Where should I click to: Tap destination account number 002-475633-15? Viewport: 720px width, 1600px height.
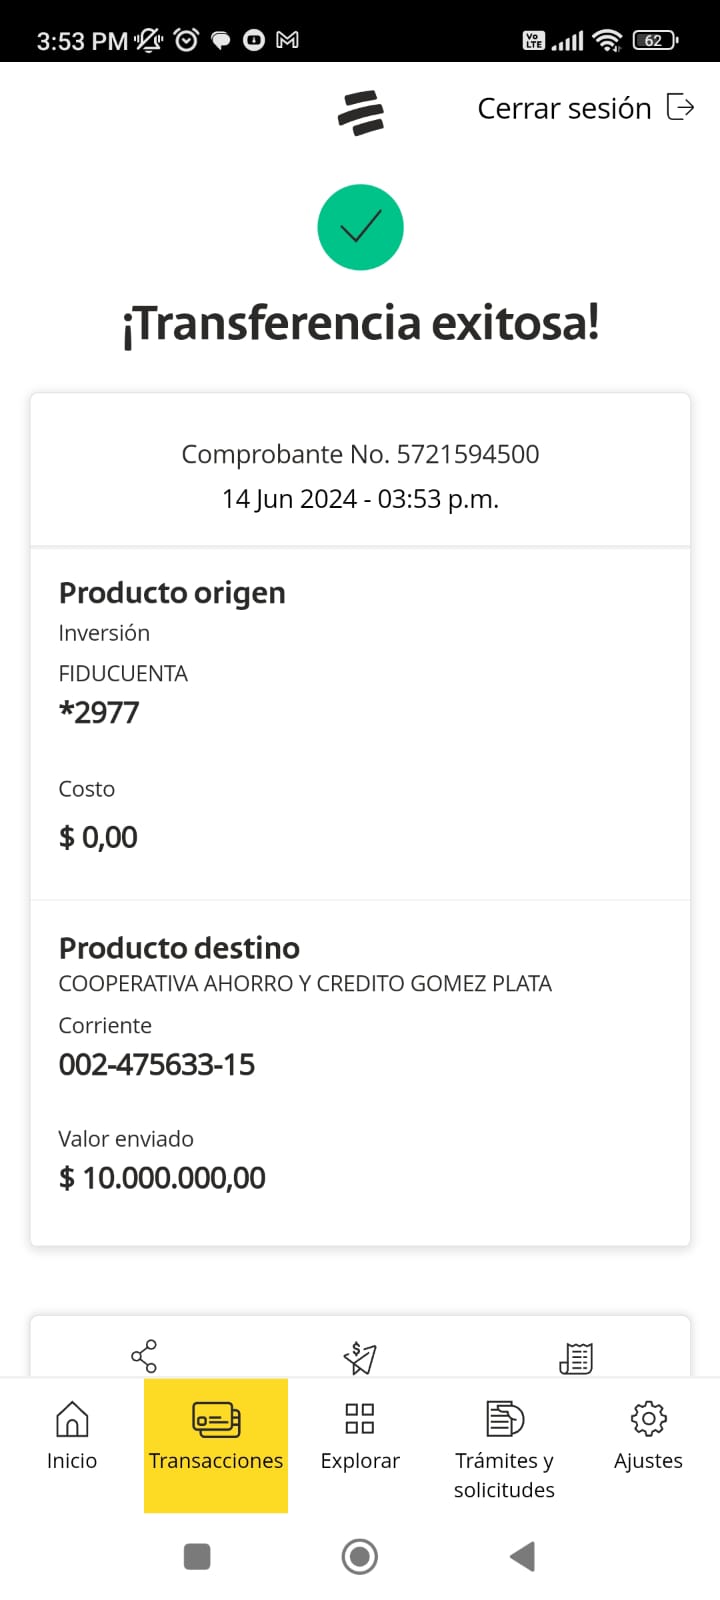[x=157, y=1064]
